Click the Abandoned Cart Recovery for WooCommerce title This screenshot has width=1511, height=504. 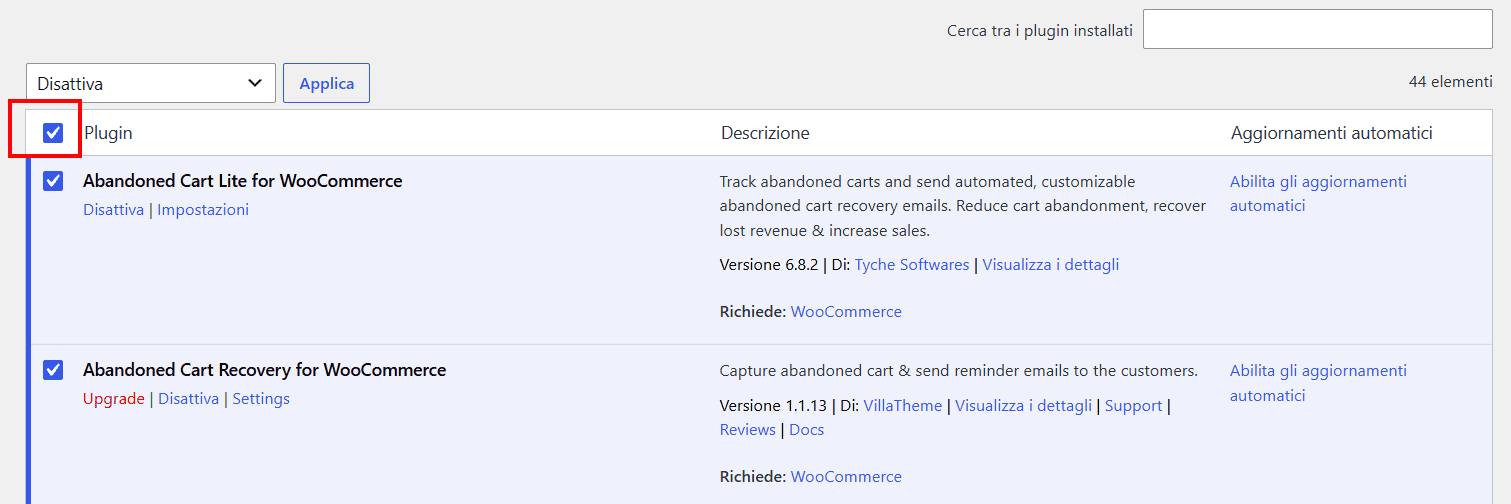(x=265, y=370)
